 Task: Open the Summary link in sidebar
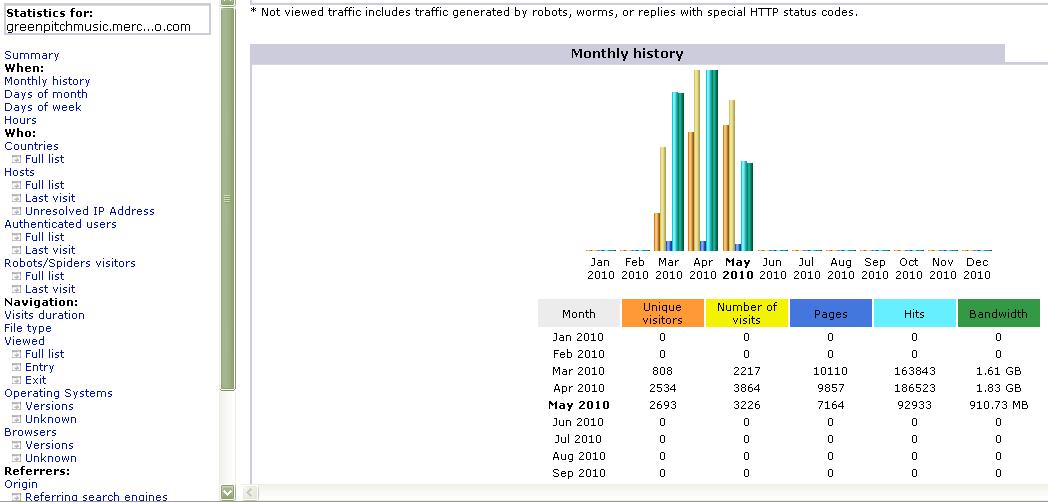(31, 55)
